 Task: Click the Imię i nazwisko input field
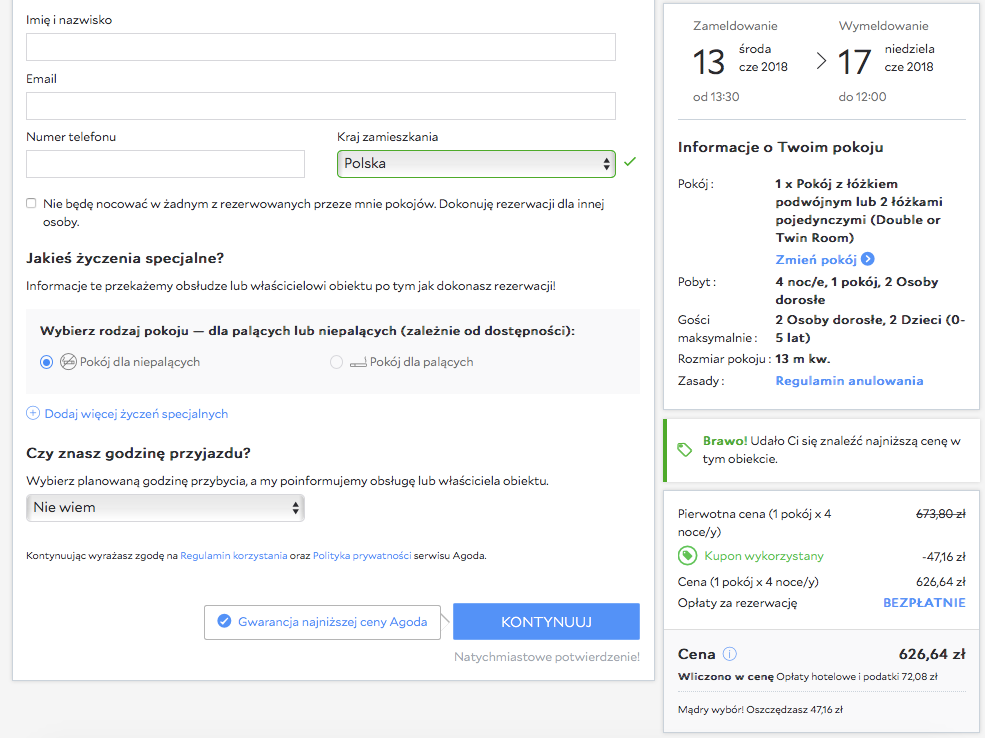tap(320, 47)
